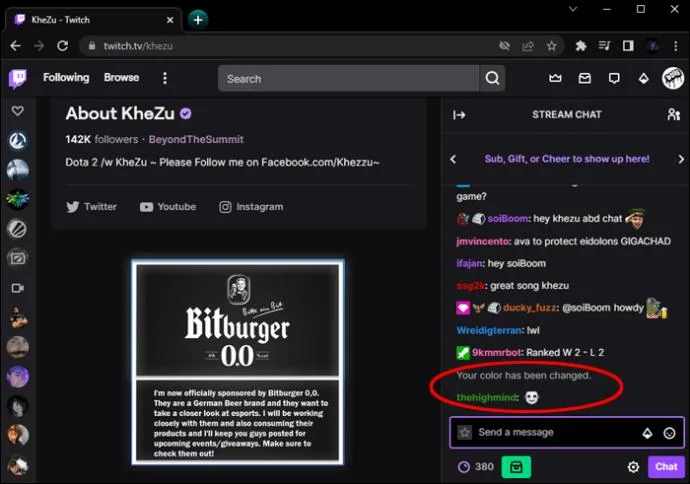Show next item in gift leaderboard
The width and height of the screenshot is (690, 484).
[681, 159]
